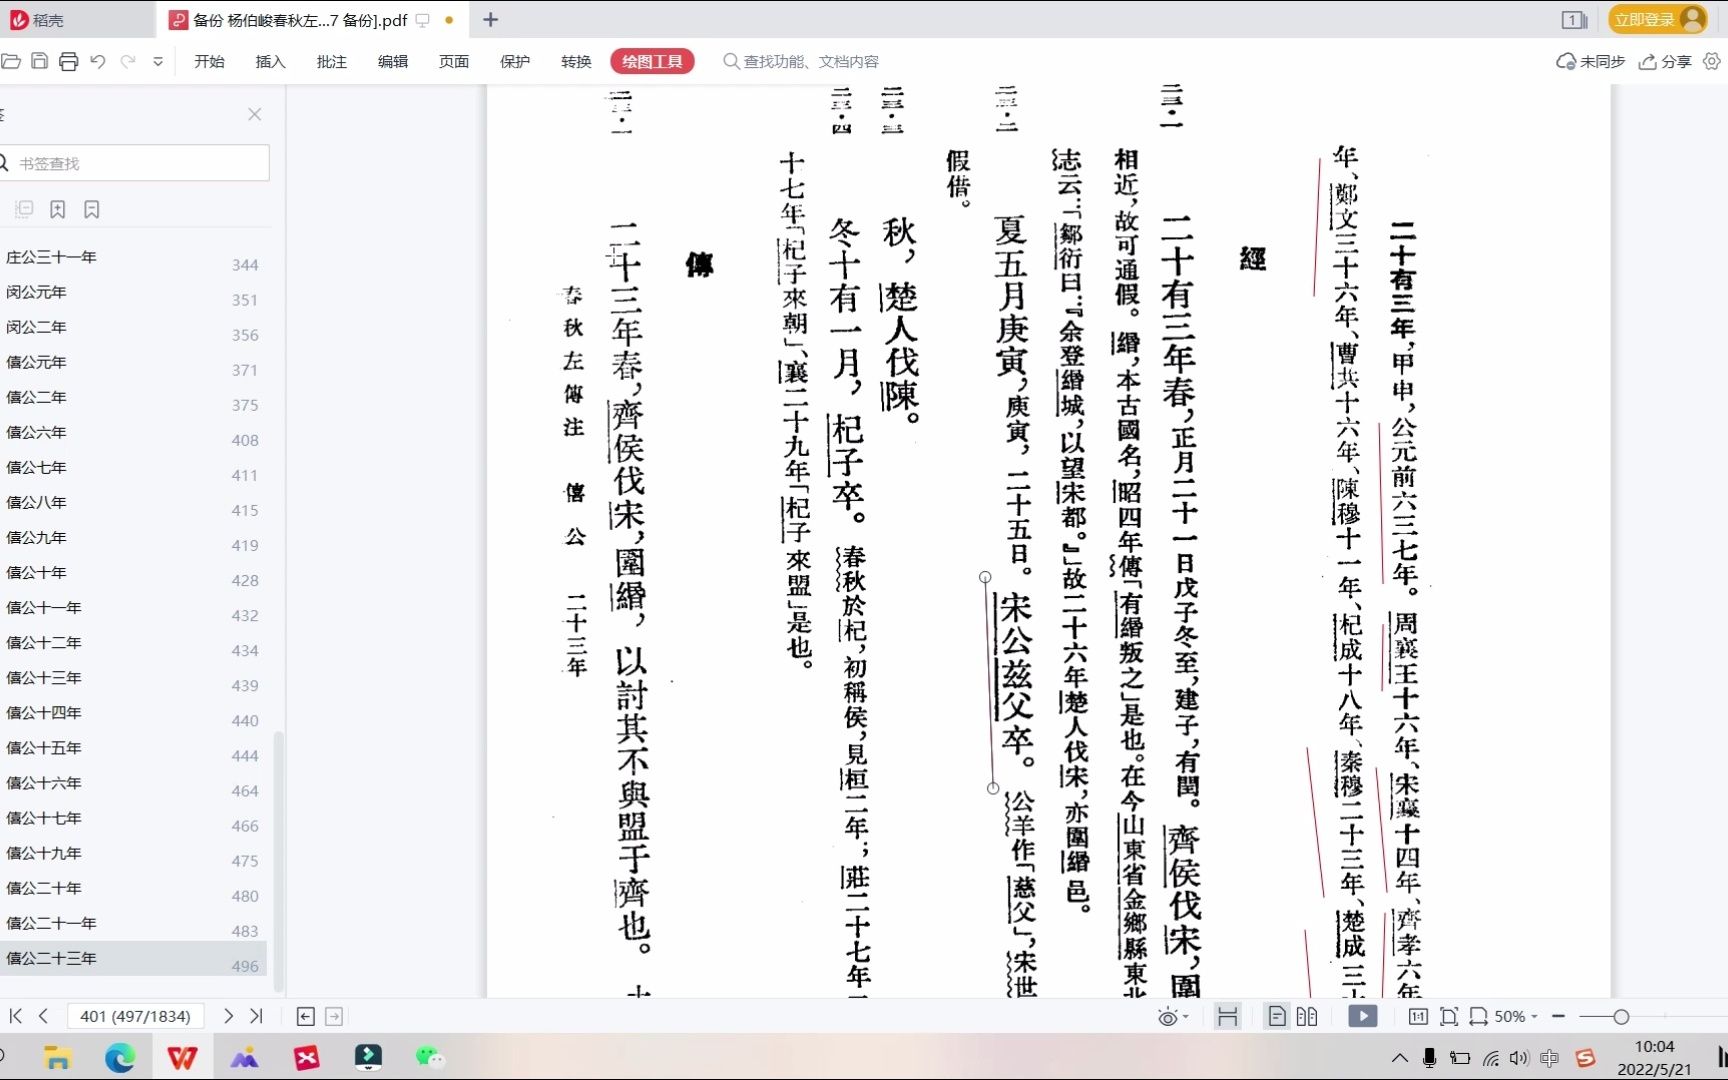Click the volume icon in system tray

point(1519,1058)
